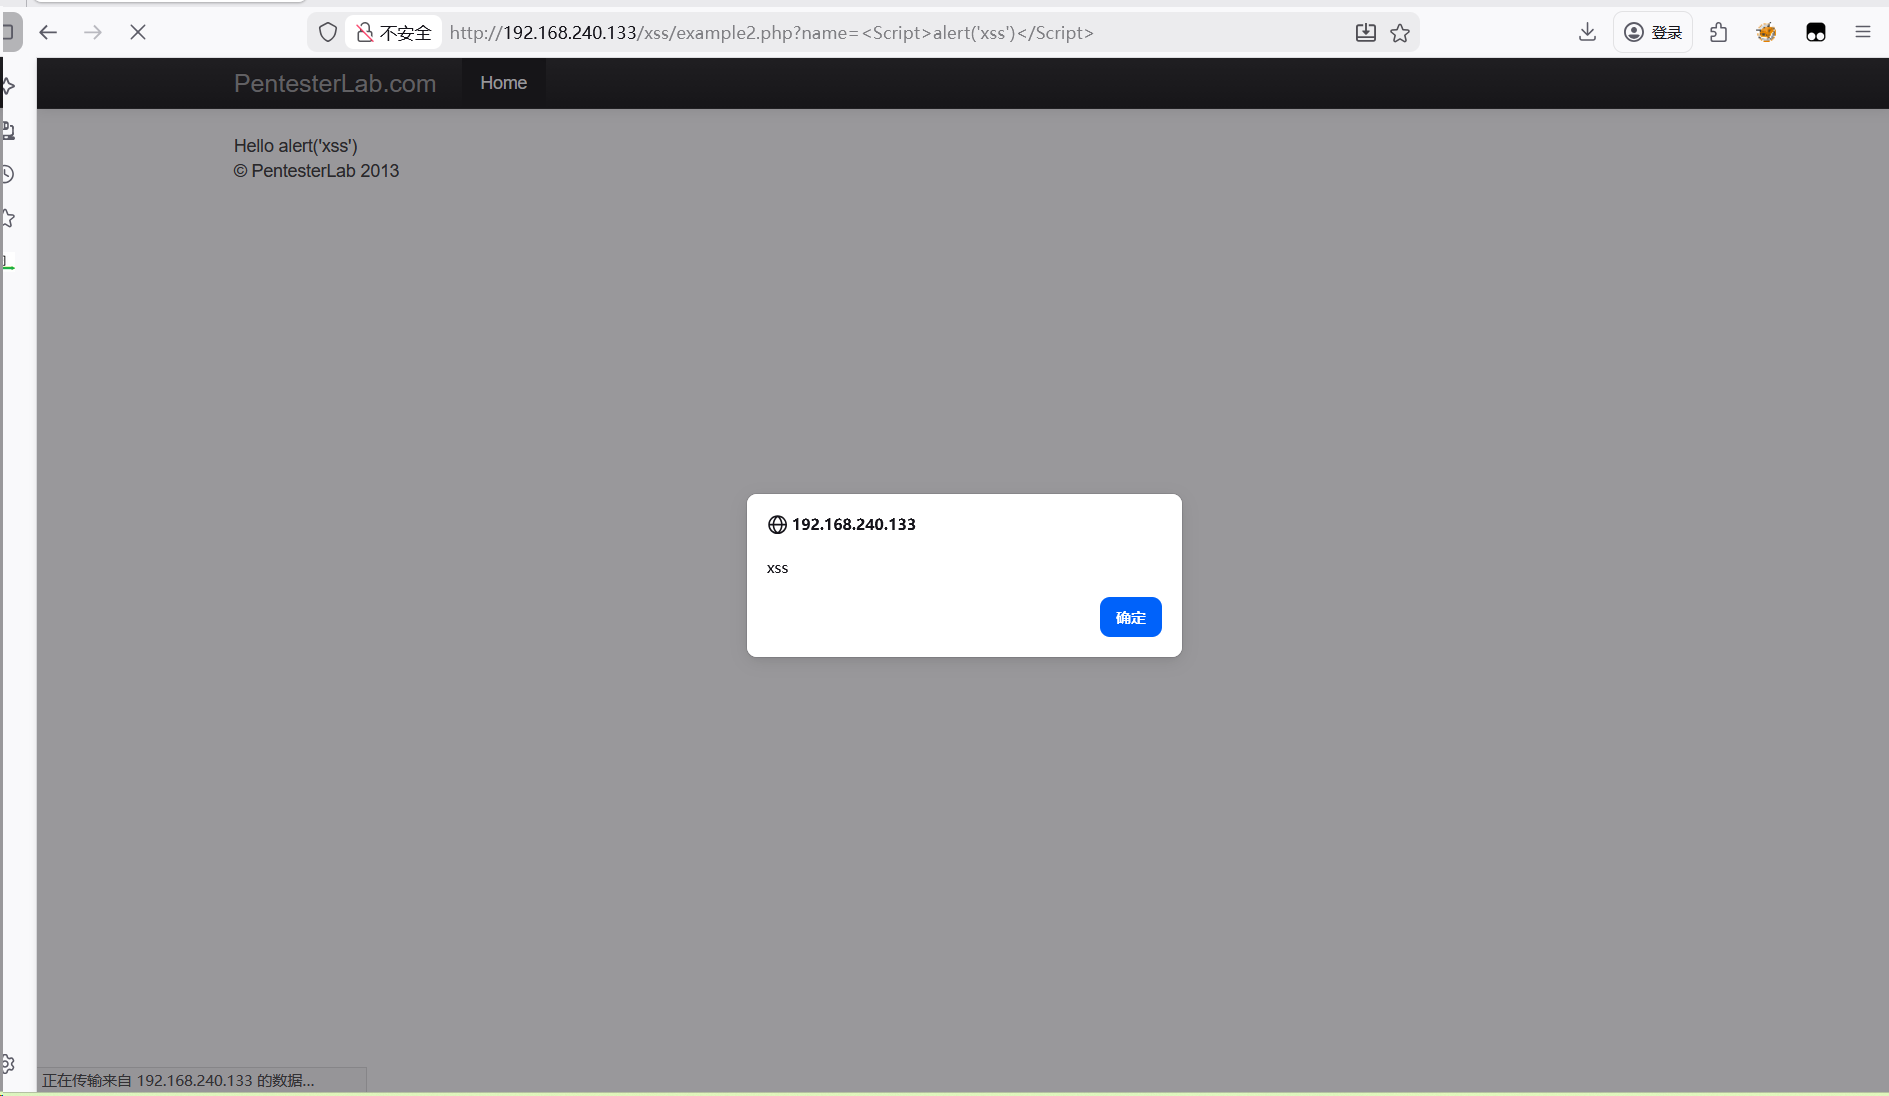Click the 登录 account sign-in button
Screen dimensions: 1889x1096
coord(1652,32)
